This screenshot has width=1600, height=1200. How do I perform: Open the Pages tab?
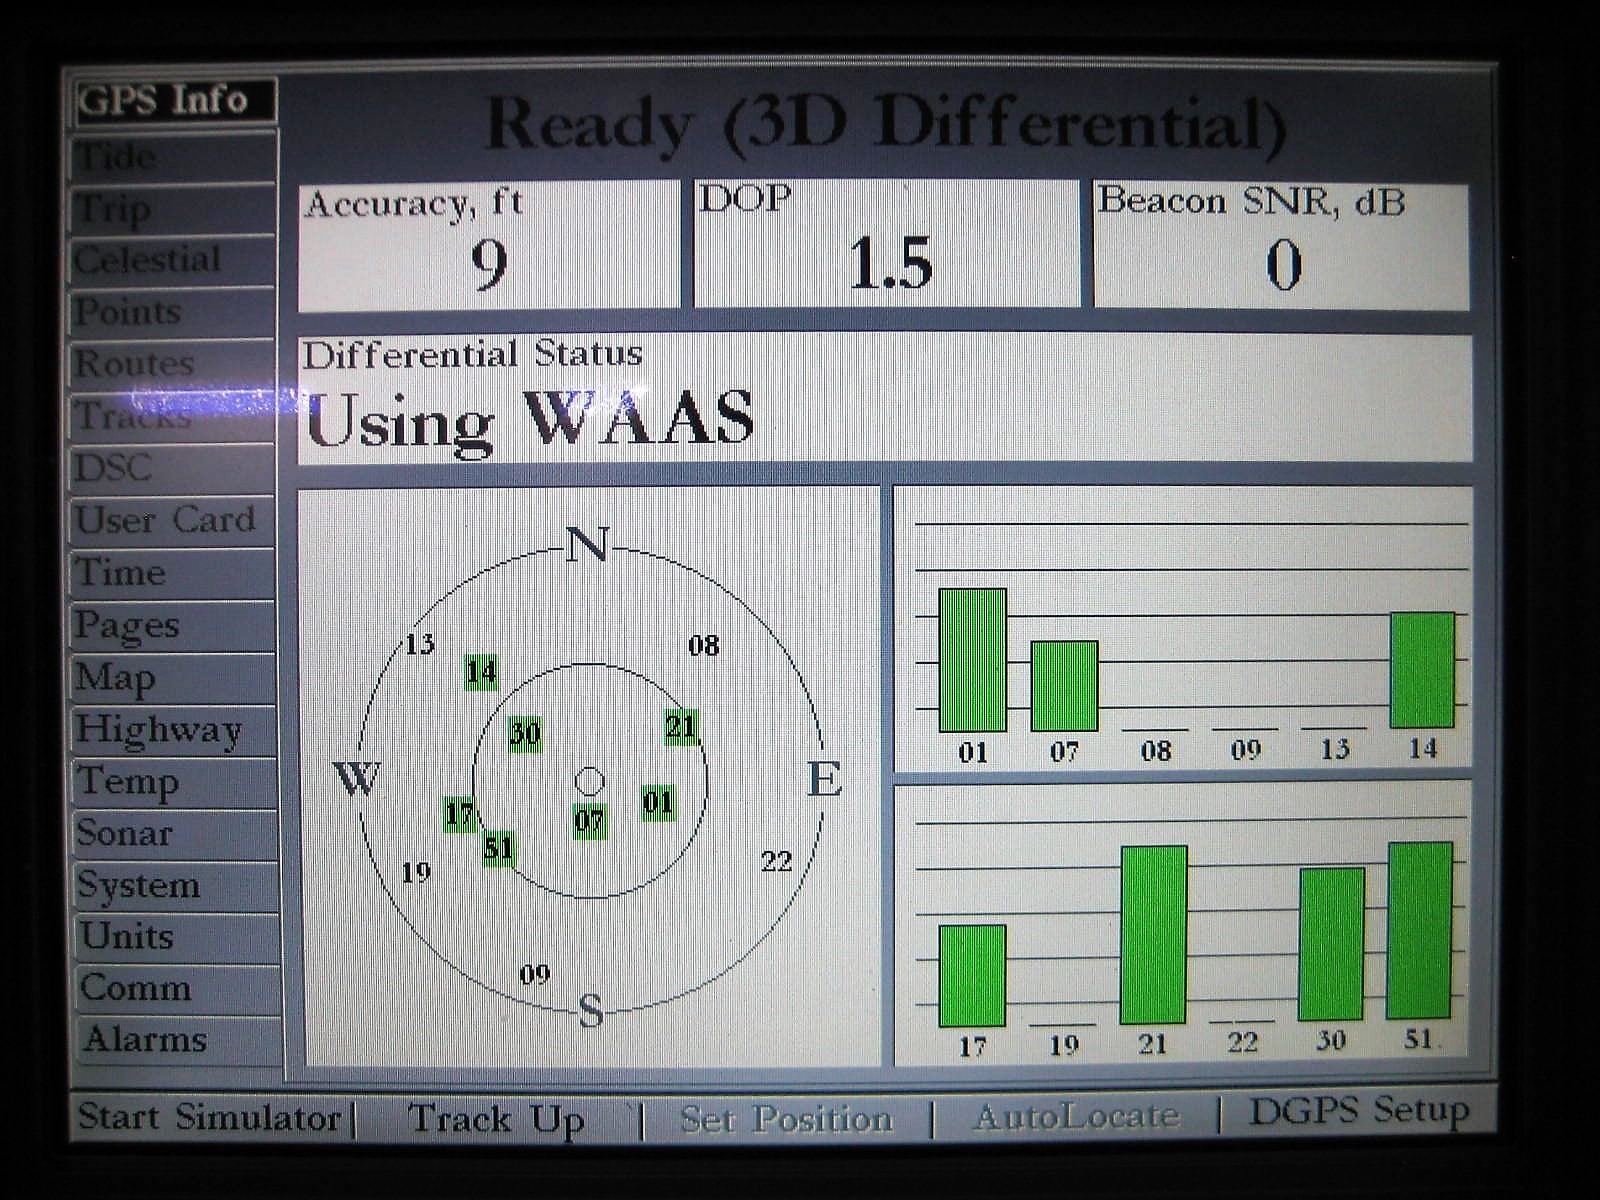pyautogui.click(x=174, y=626)
